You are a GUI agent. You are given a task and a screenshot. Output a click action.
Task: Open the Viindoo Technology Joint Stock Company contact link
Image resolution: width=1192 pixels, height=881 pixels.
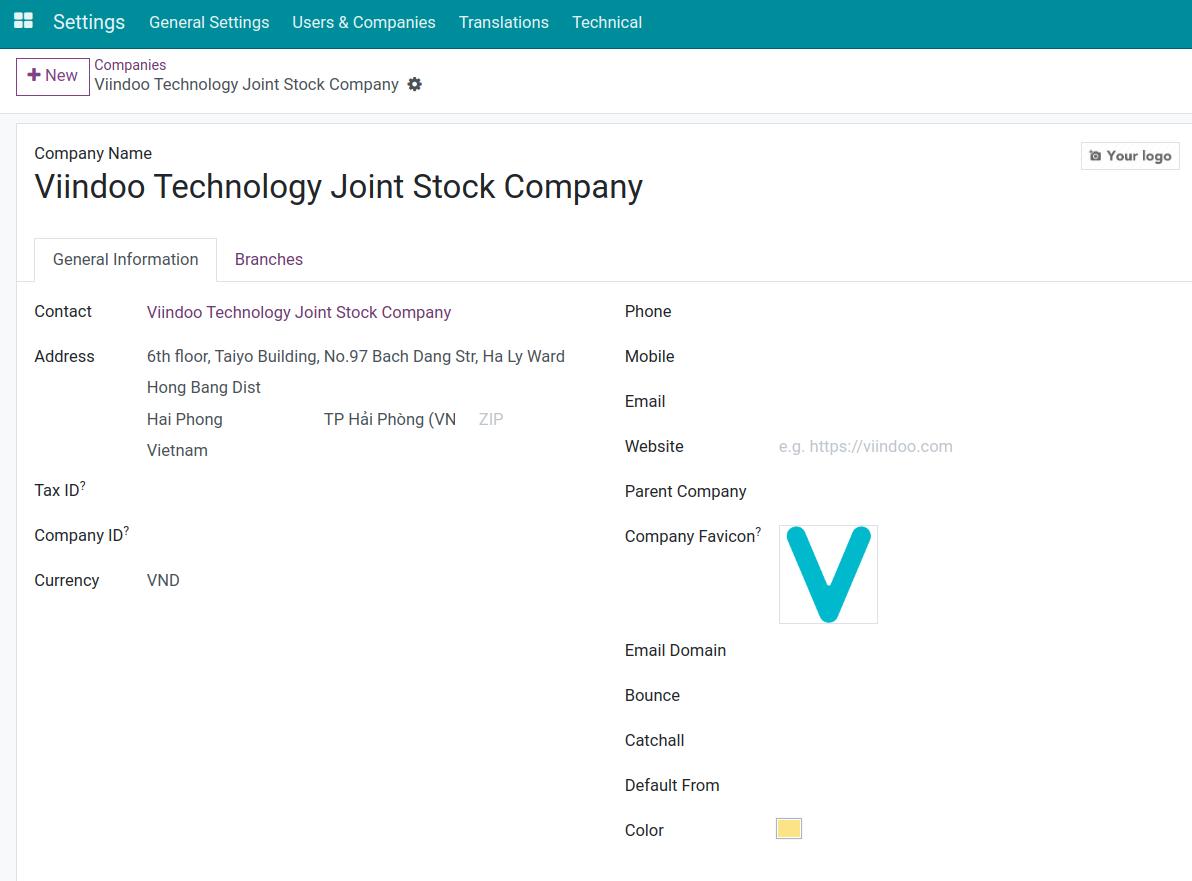tap(299, 312)
